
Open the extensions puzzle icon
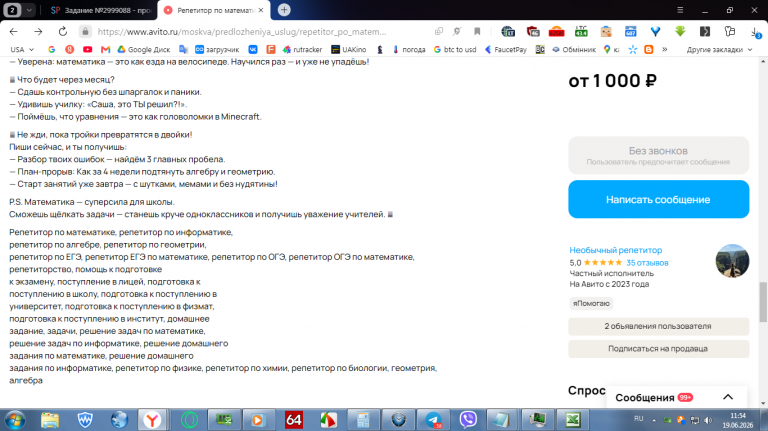point(730,31)
